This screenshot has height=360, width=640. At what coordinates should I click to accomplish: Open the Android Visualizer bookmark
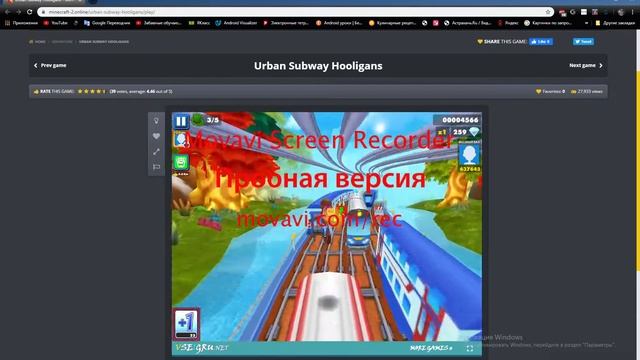click(236, 23)
